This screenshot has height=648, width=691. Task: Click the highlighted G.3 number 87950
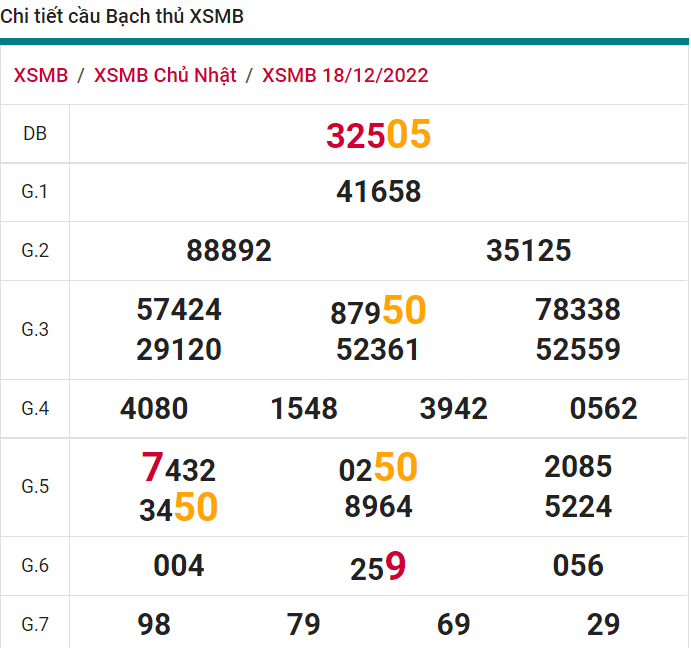pos(378,312)
